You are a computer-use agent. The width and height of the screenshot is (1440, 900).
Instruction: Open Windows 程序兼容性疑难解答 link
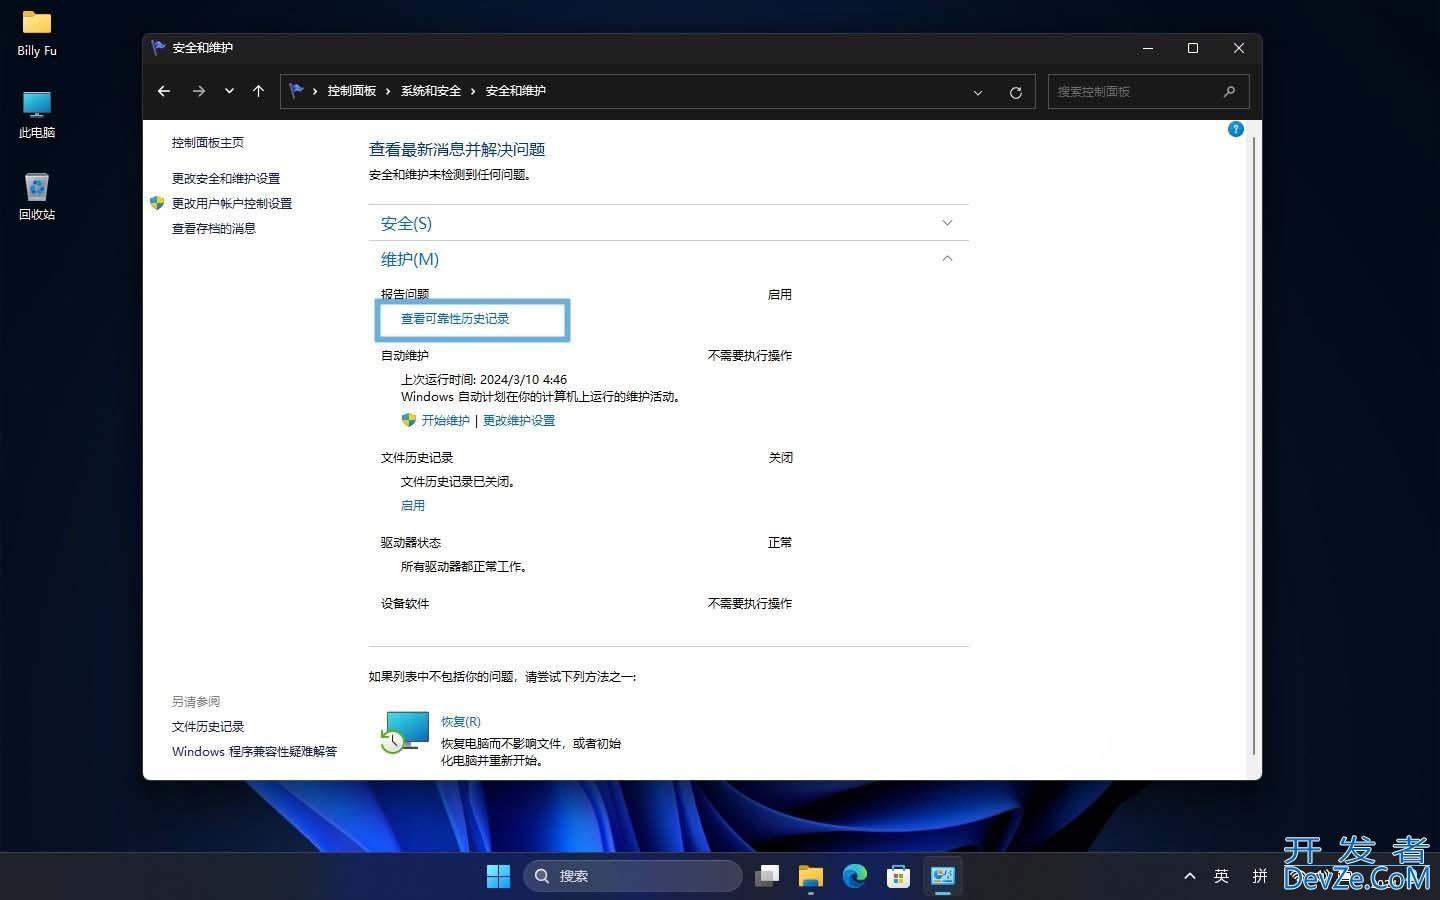coord(254,752)
